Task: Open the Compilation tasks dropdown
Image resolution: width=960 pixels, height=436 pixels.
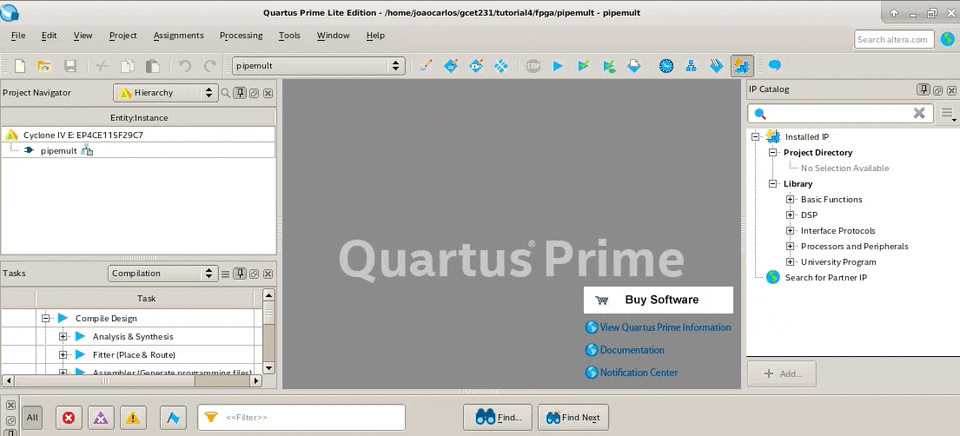Action: coord(163,274)
